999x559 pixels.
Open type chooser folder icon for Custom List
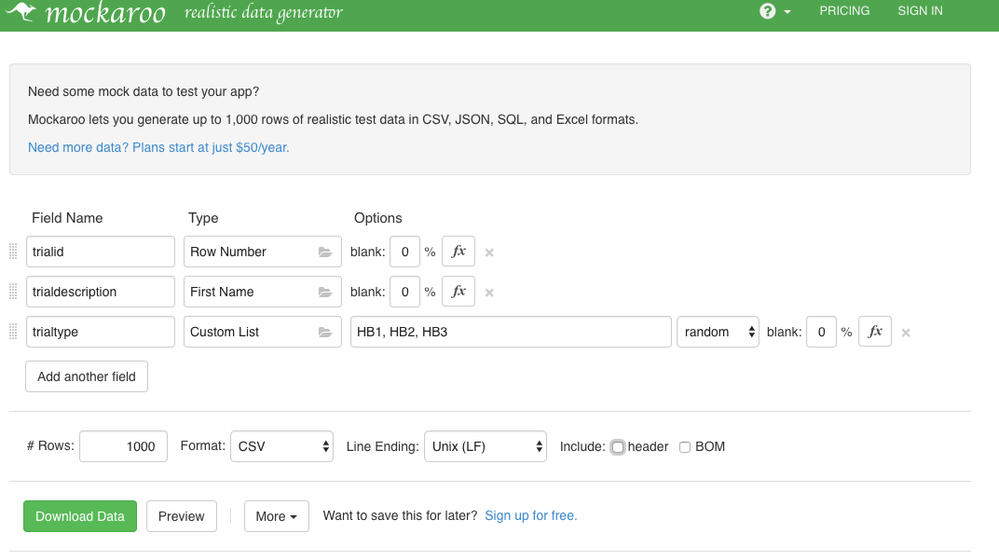click(325, 332)
